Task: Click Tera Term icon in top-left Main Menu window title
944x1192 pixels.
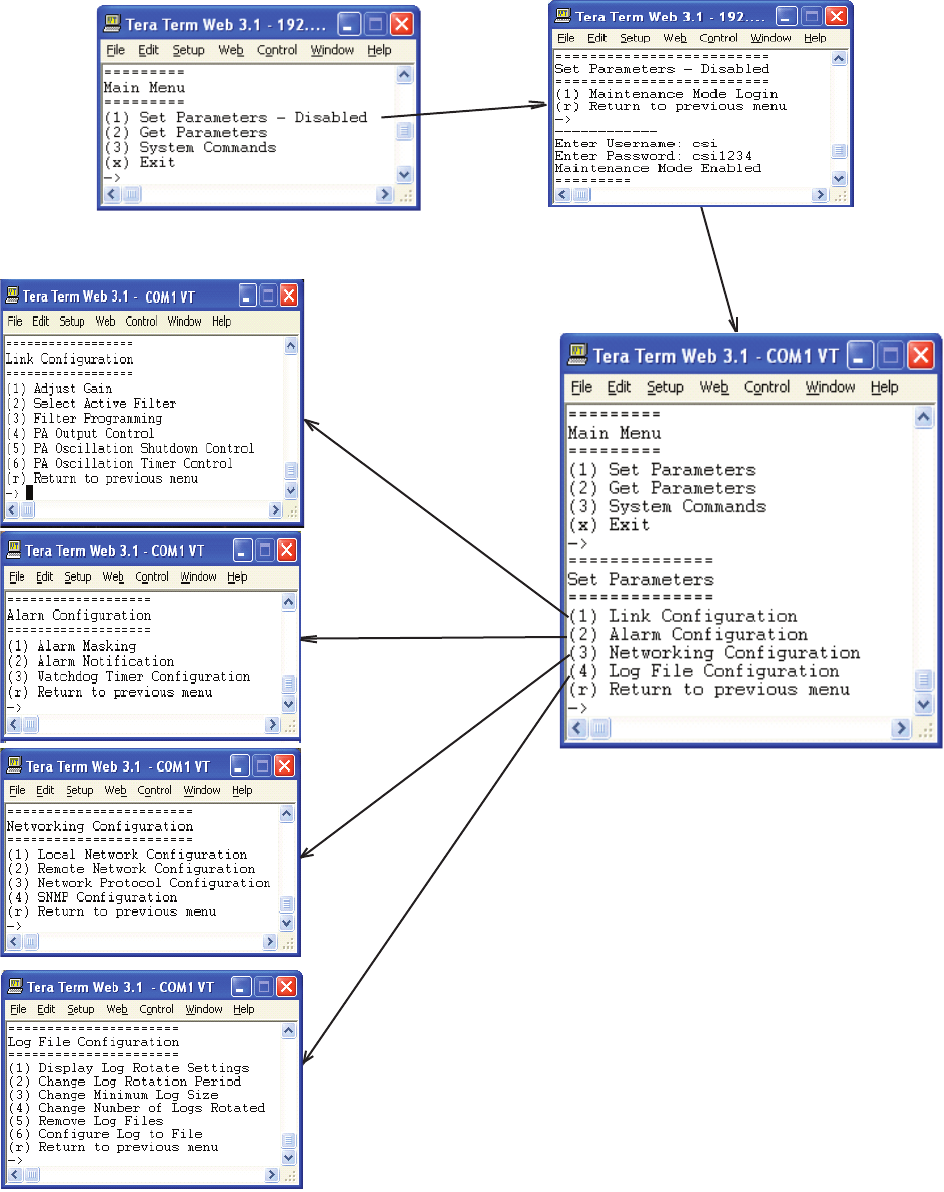Action: tap(112, 24)
